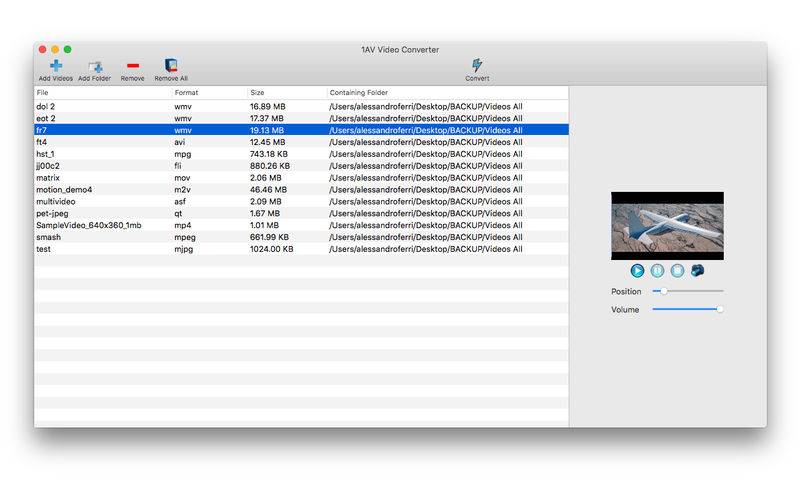The height and width of the screenshot is (500, 800).
Task: Click the mov format cell
Action: pos(182,178)
